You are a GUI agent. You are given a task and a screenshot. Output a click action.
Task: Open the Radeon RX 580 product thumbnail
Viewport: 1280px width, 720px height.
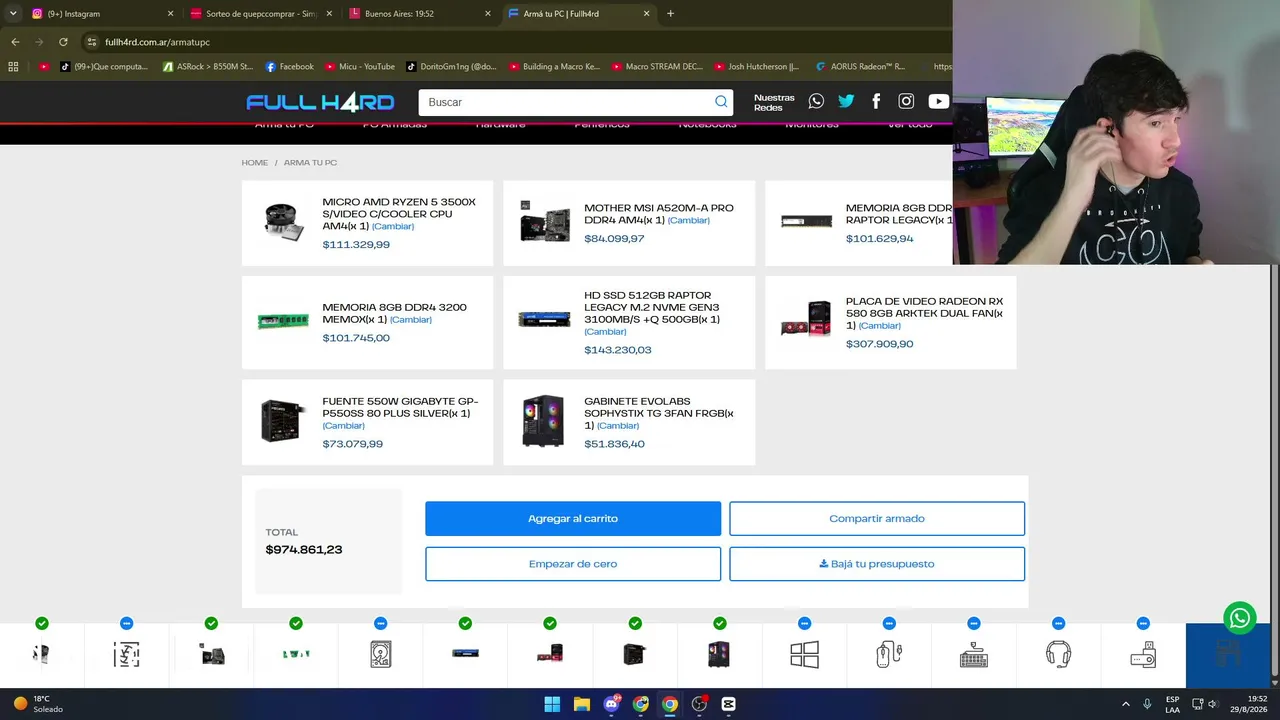pos(806,320)
